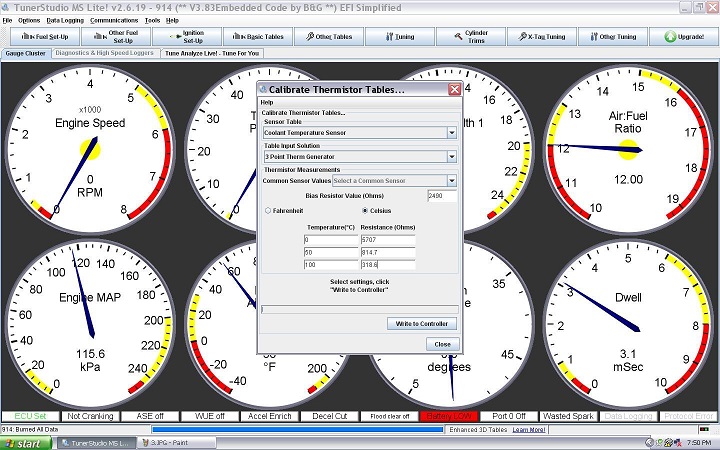Open the main window Help menu
This screenshot has height=450, width=720.
(x=172, y=21)
